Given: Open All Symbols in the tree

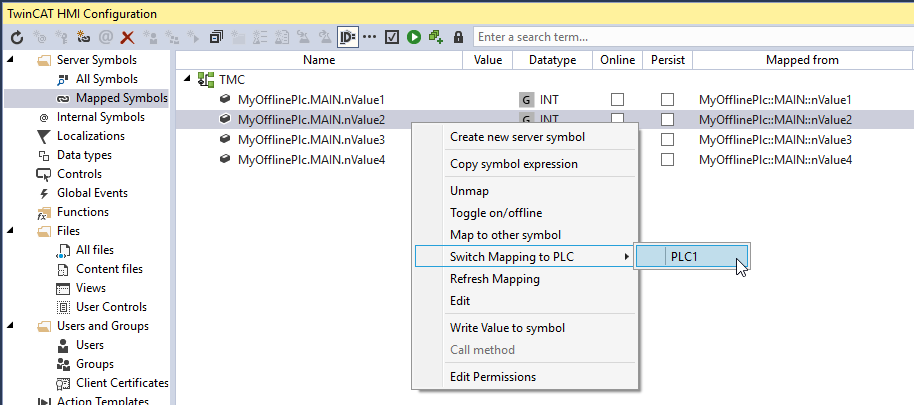Looking at the screenshot, I should (107, 79).
